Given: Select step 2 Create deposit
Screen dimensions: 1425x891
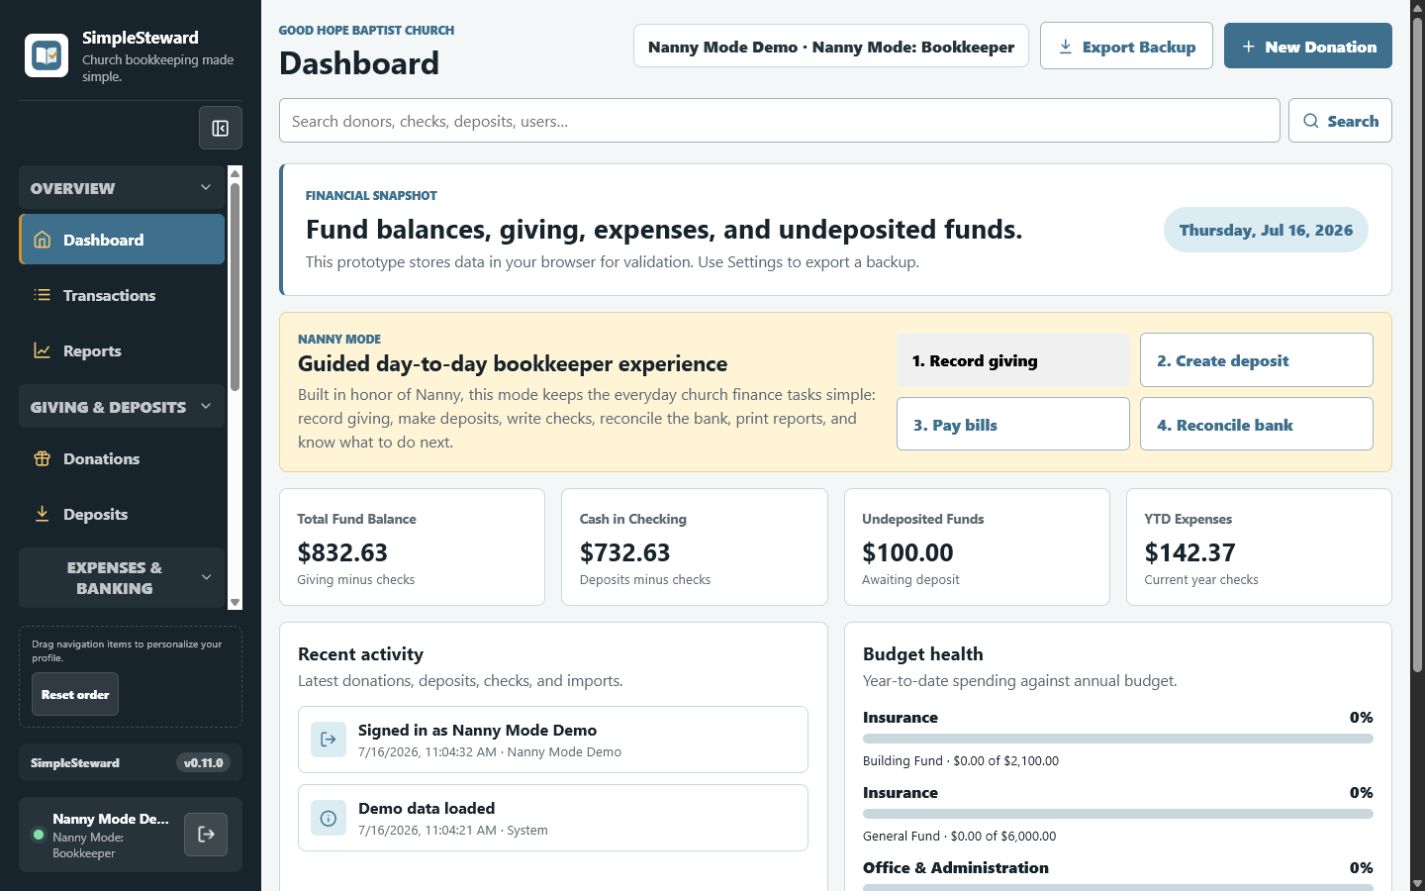Looking at the screenshot, I should pyautogui.click(x=1256, y=360).
